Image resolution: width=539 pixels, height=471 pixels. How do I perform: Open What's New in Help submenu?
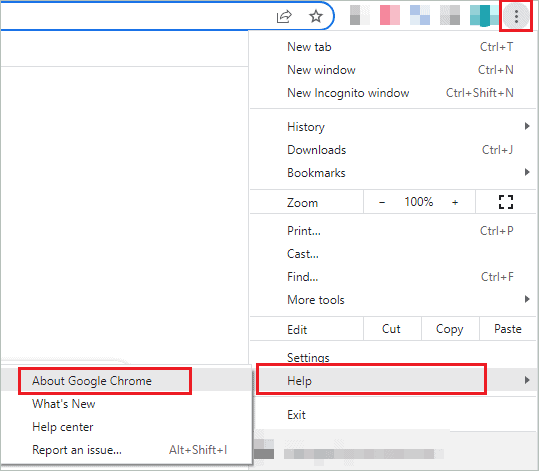tap(126, 404)
